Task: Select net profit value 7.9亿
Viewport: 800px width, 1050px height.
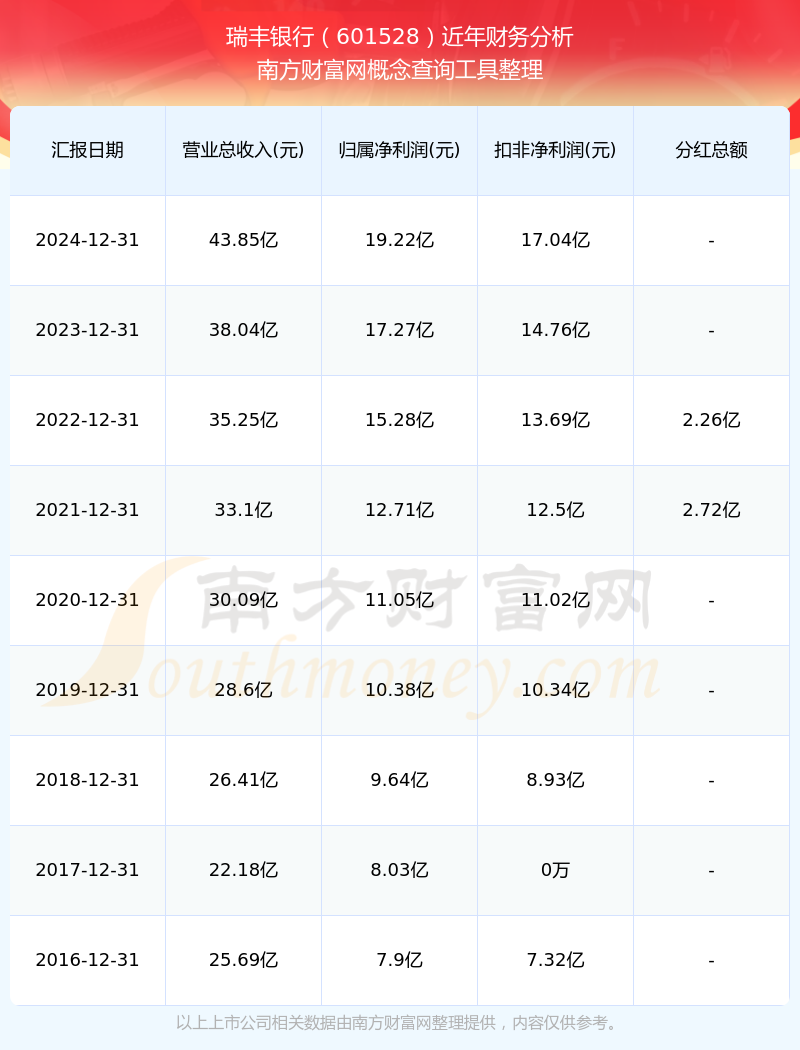Action: coord(400,960)
